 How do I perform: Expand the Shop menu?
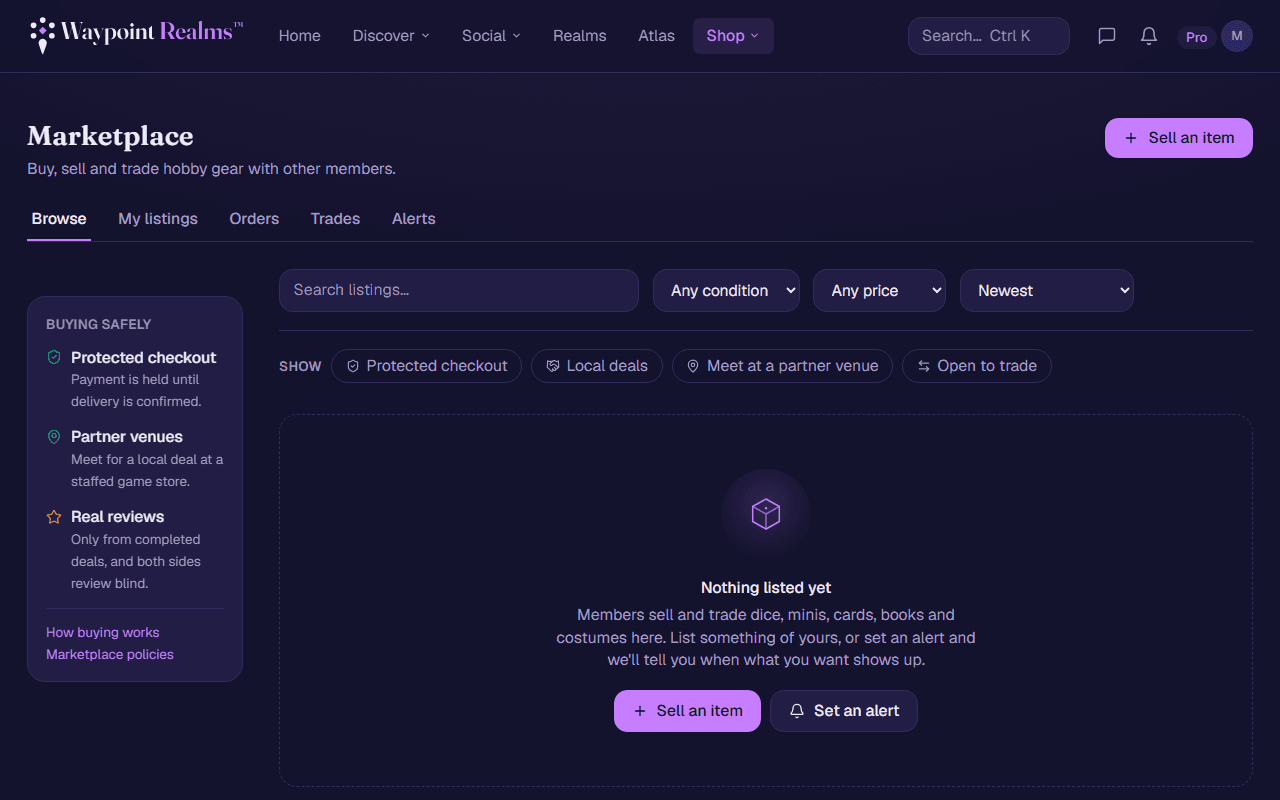pyautogui.click(x=733, y=36)
